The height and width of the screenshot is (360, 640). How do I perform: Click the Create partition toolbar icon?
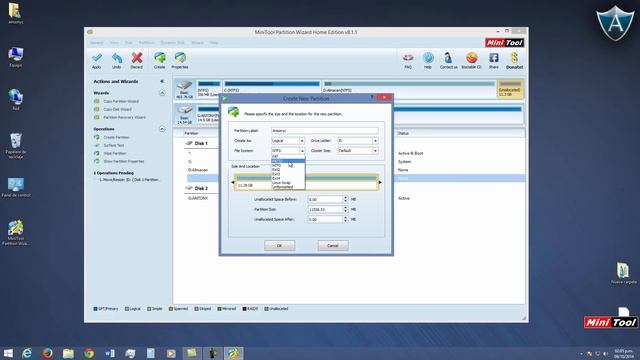coord(160,60)
